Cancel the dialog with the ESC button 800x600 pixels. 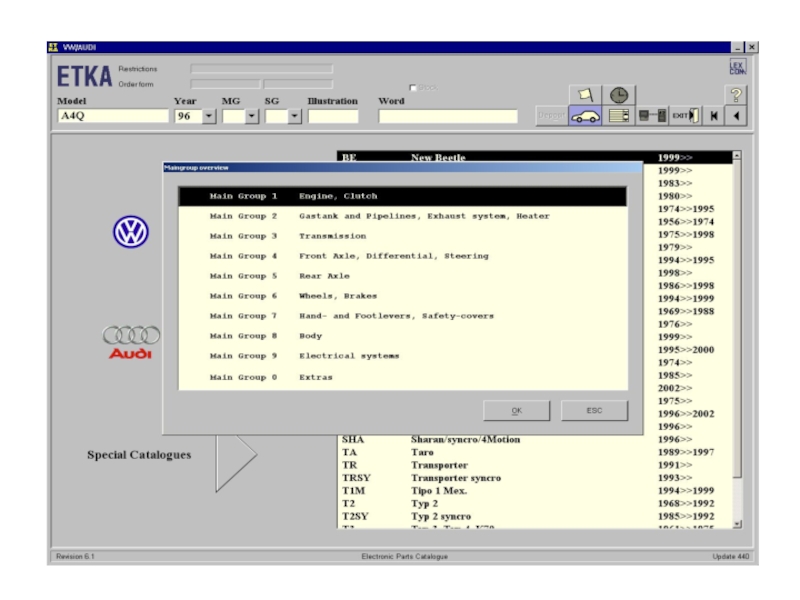click(x=594, y=411)
